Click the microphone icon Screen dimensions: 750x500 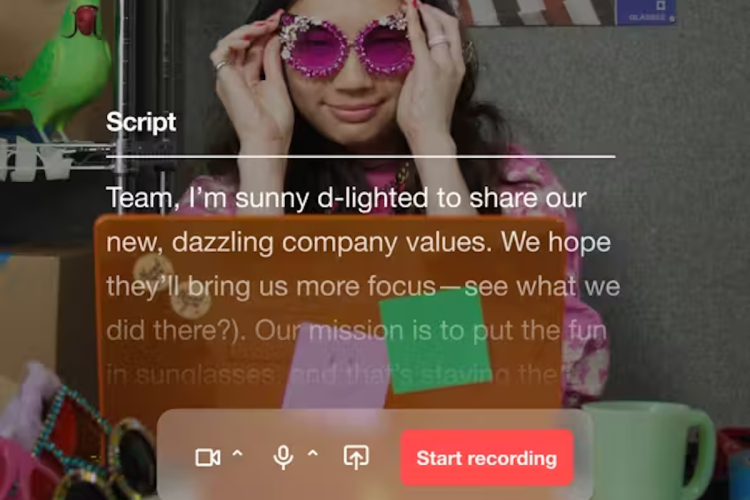click(x=283, y=458)
